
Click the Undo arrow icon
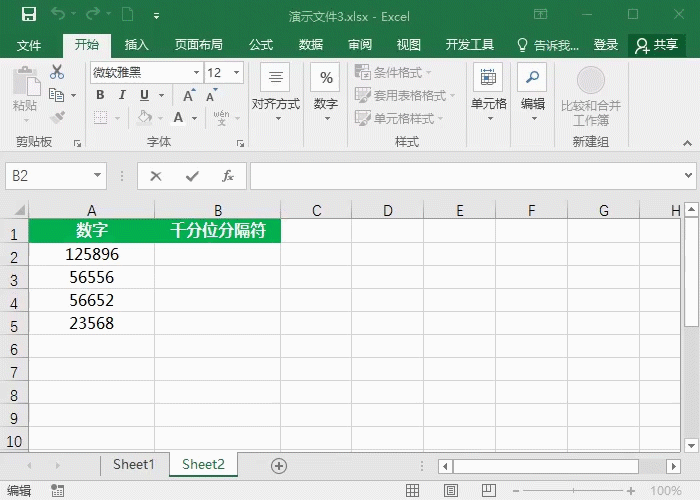click(58, 14)
